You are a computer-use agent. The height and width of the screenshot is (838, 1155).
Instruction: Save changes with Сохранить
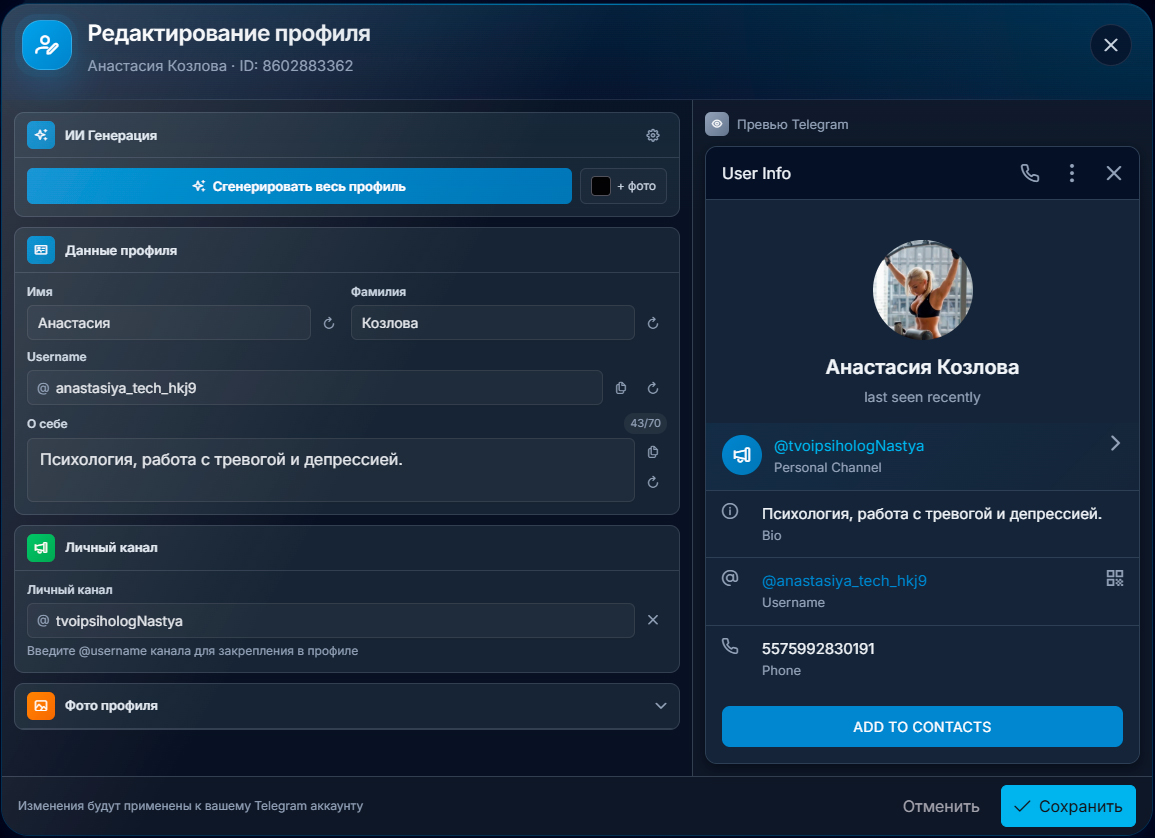pyautogui.click(x=1068, y=806)
